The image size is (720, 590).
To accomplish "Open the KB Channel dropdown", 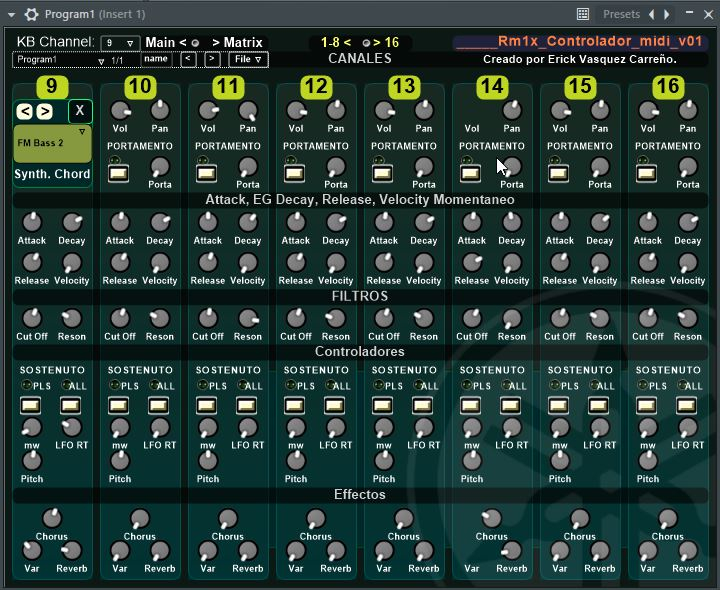I will tap(120, 43).
